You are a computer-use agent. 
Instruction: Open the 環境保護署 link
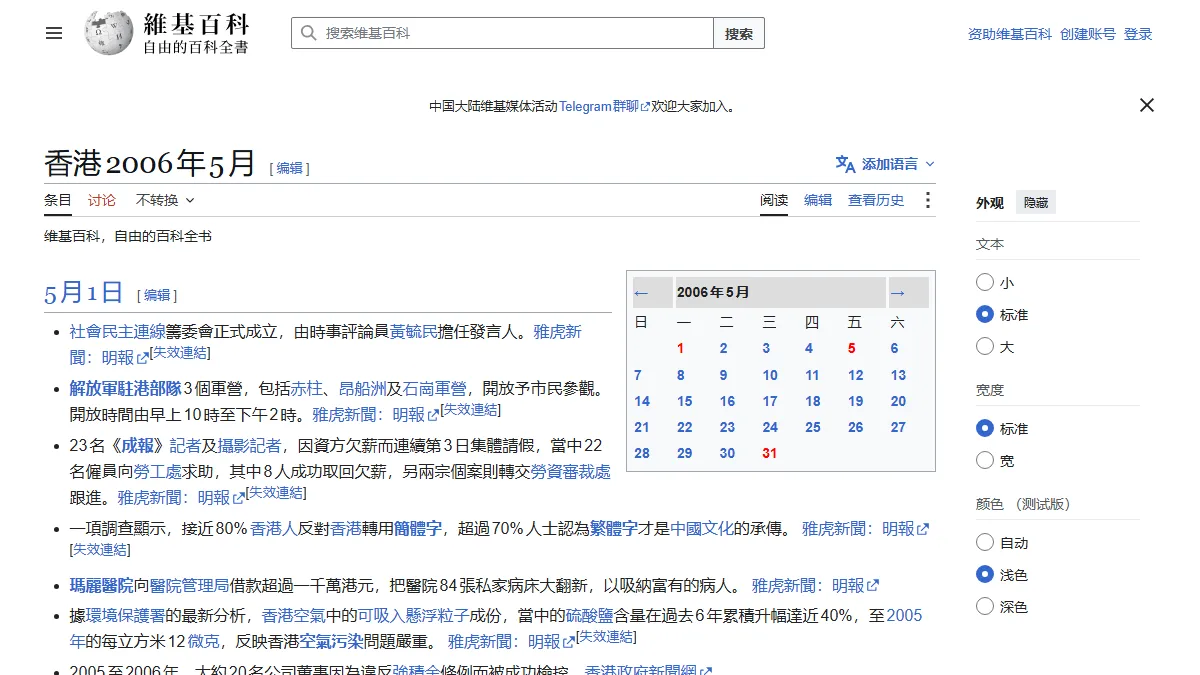(x=125, y=615)
